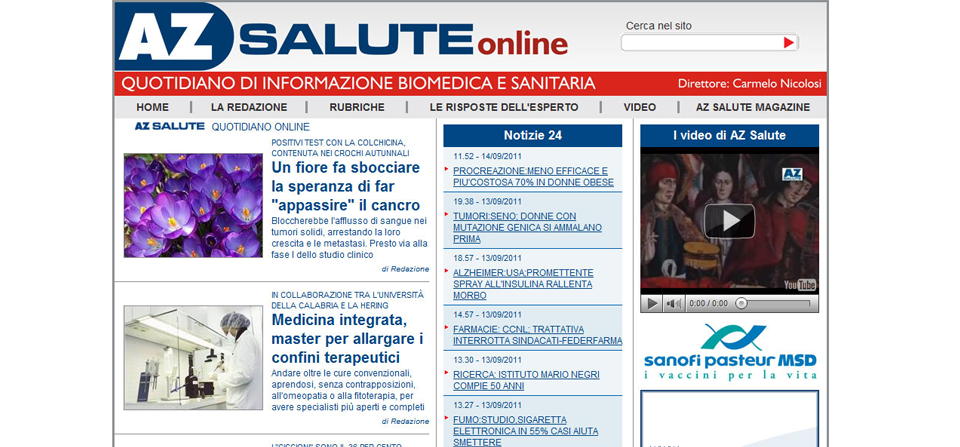Click the AZ Salute badge in the video corner
Image resolution: width=960 pixels, height=447 pixels.
click(792, 174)
